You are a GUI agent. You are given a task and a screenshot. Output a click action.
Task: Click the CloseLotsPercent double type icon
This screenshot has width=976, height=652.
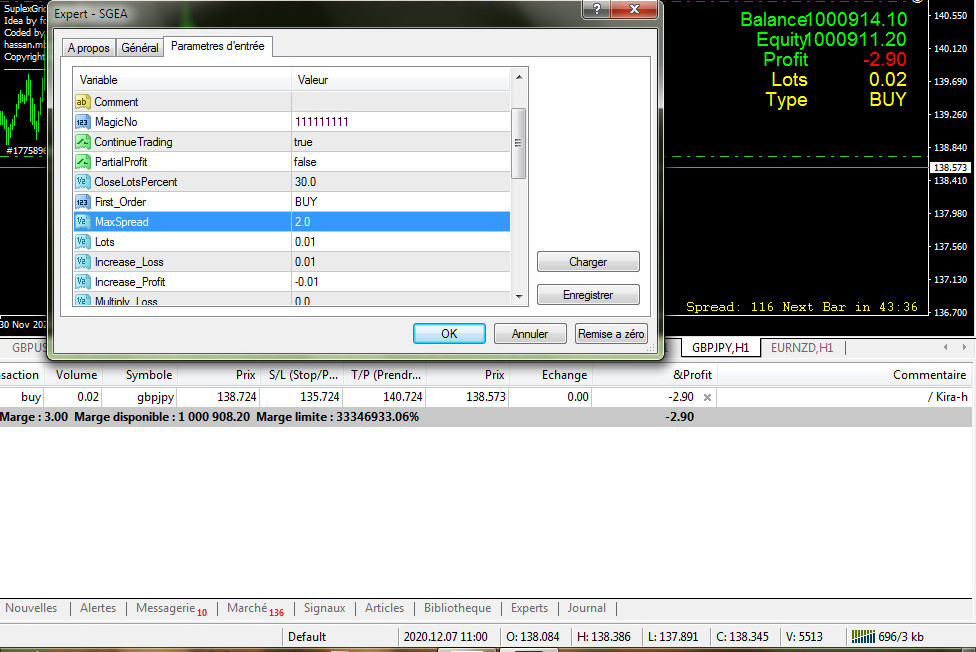click(83, 182)
